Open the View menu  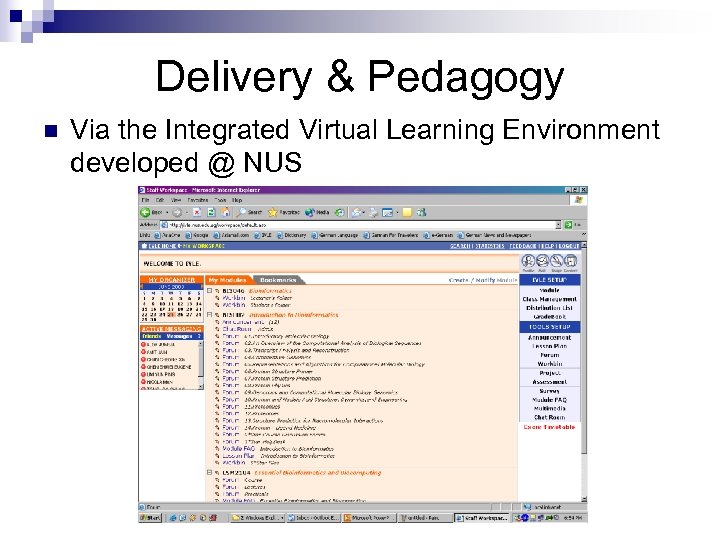[x=175, y=200]
